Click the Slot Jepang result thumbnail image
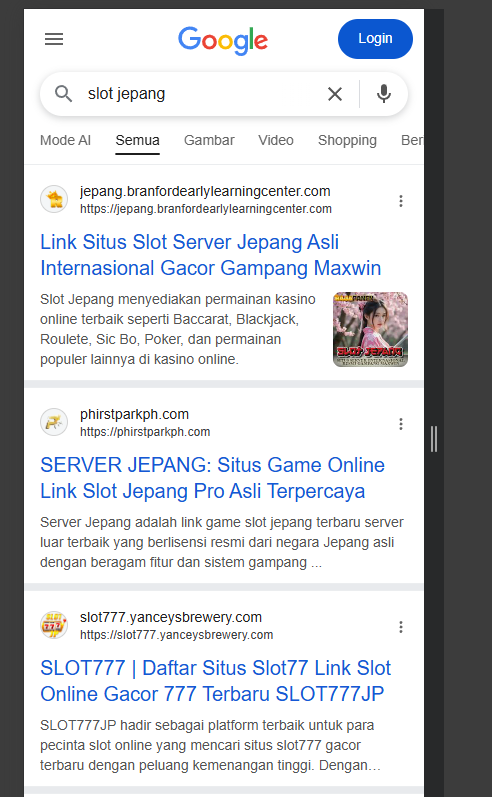Viewport: 492px width, 797px height. click(x=371, y=329)
